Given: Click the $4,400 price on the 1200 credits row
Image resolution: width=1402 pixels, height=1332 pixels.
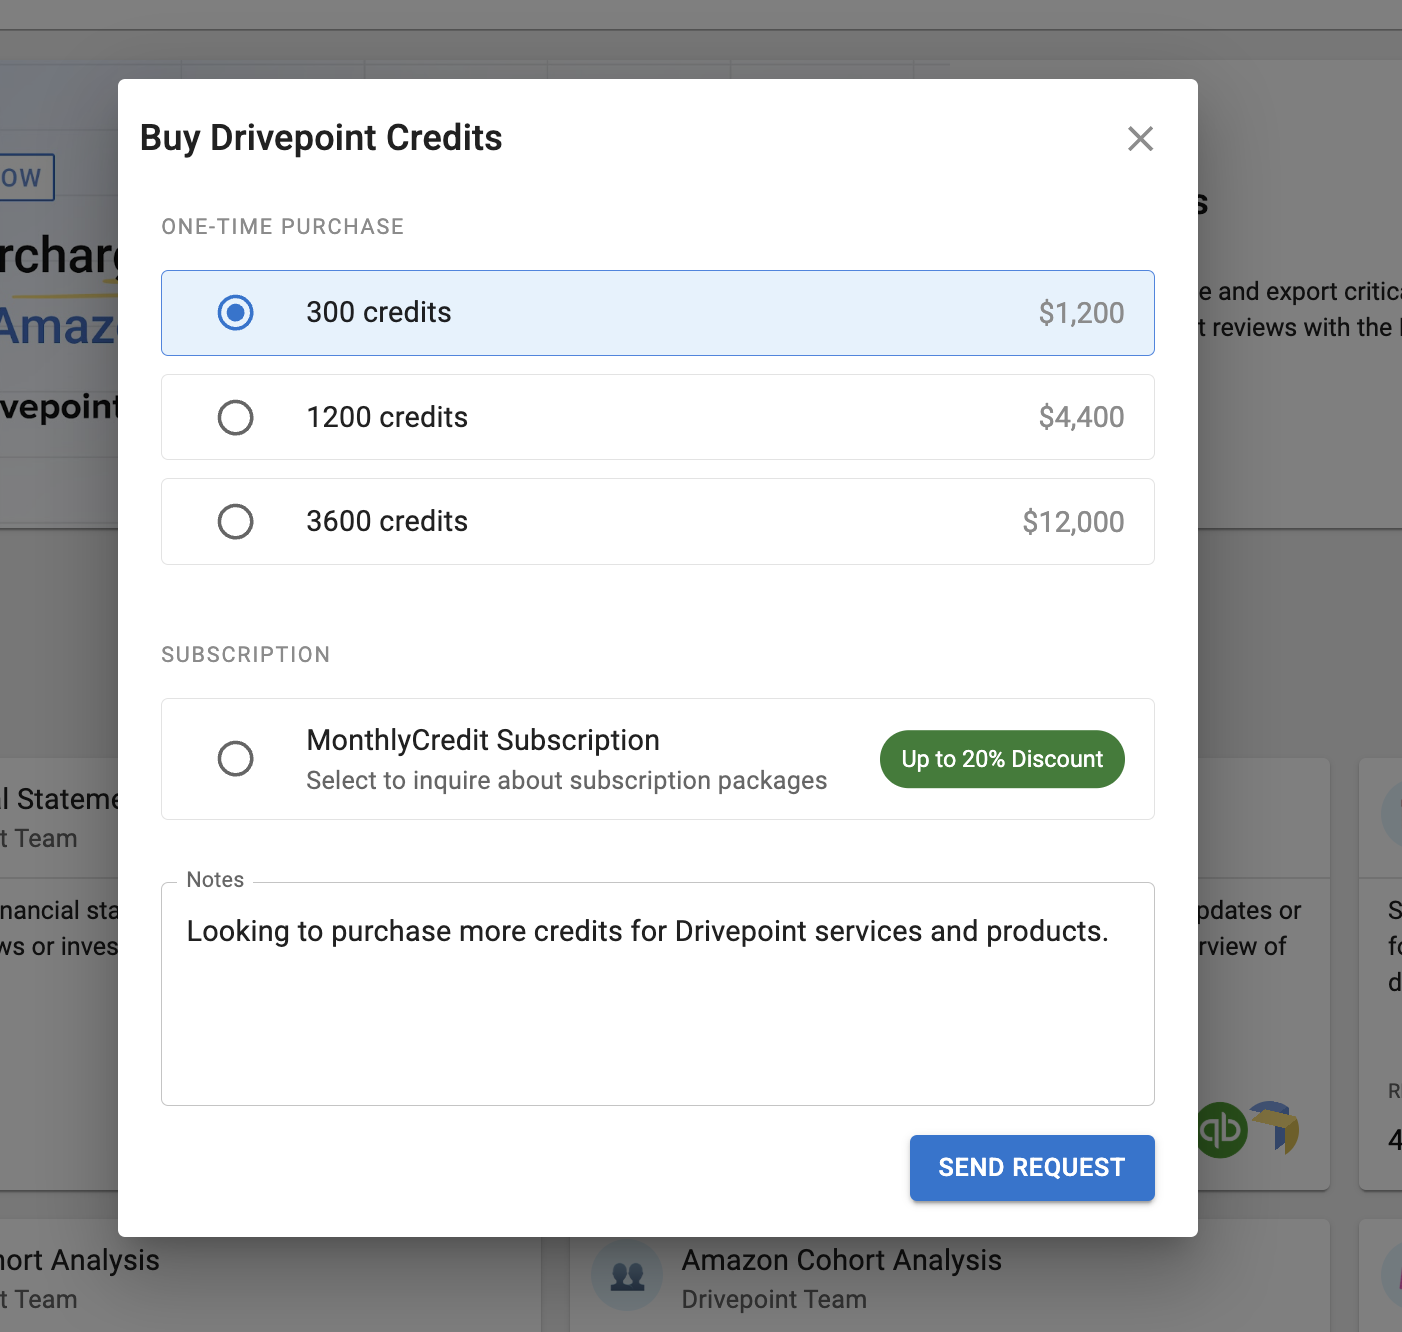Looking at the screenshot, I should pos(1080,417).
